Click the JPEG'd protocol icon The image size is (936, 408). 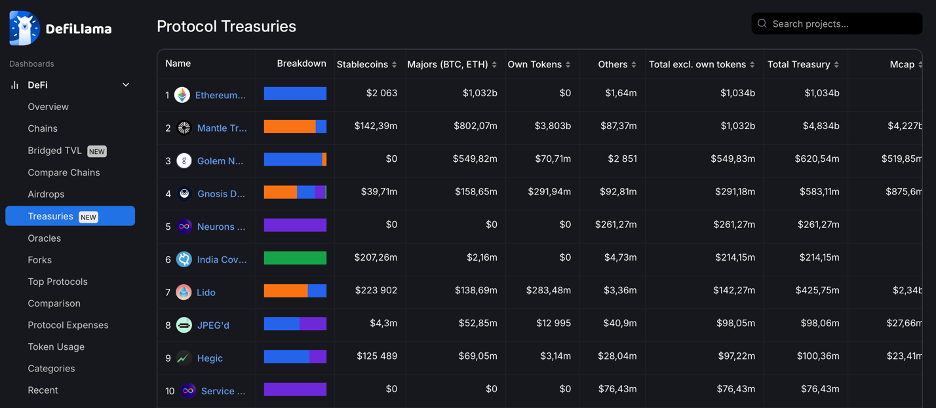[x=184, y=325]
